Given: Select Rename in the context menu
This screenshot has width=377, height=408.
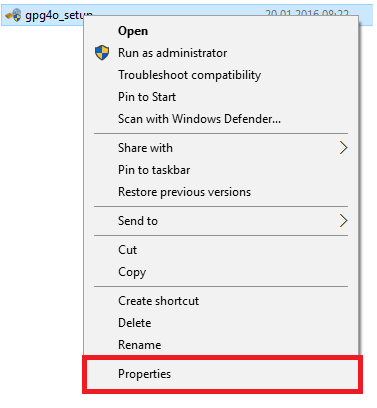Looking at the screenshot, I should click(139, 345).
